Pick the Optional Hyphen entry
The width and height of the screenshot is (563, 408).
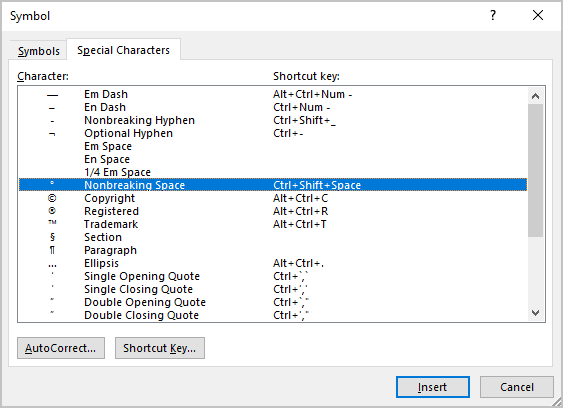click(x=273, y=133)
